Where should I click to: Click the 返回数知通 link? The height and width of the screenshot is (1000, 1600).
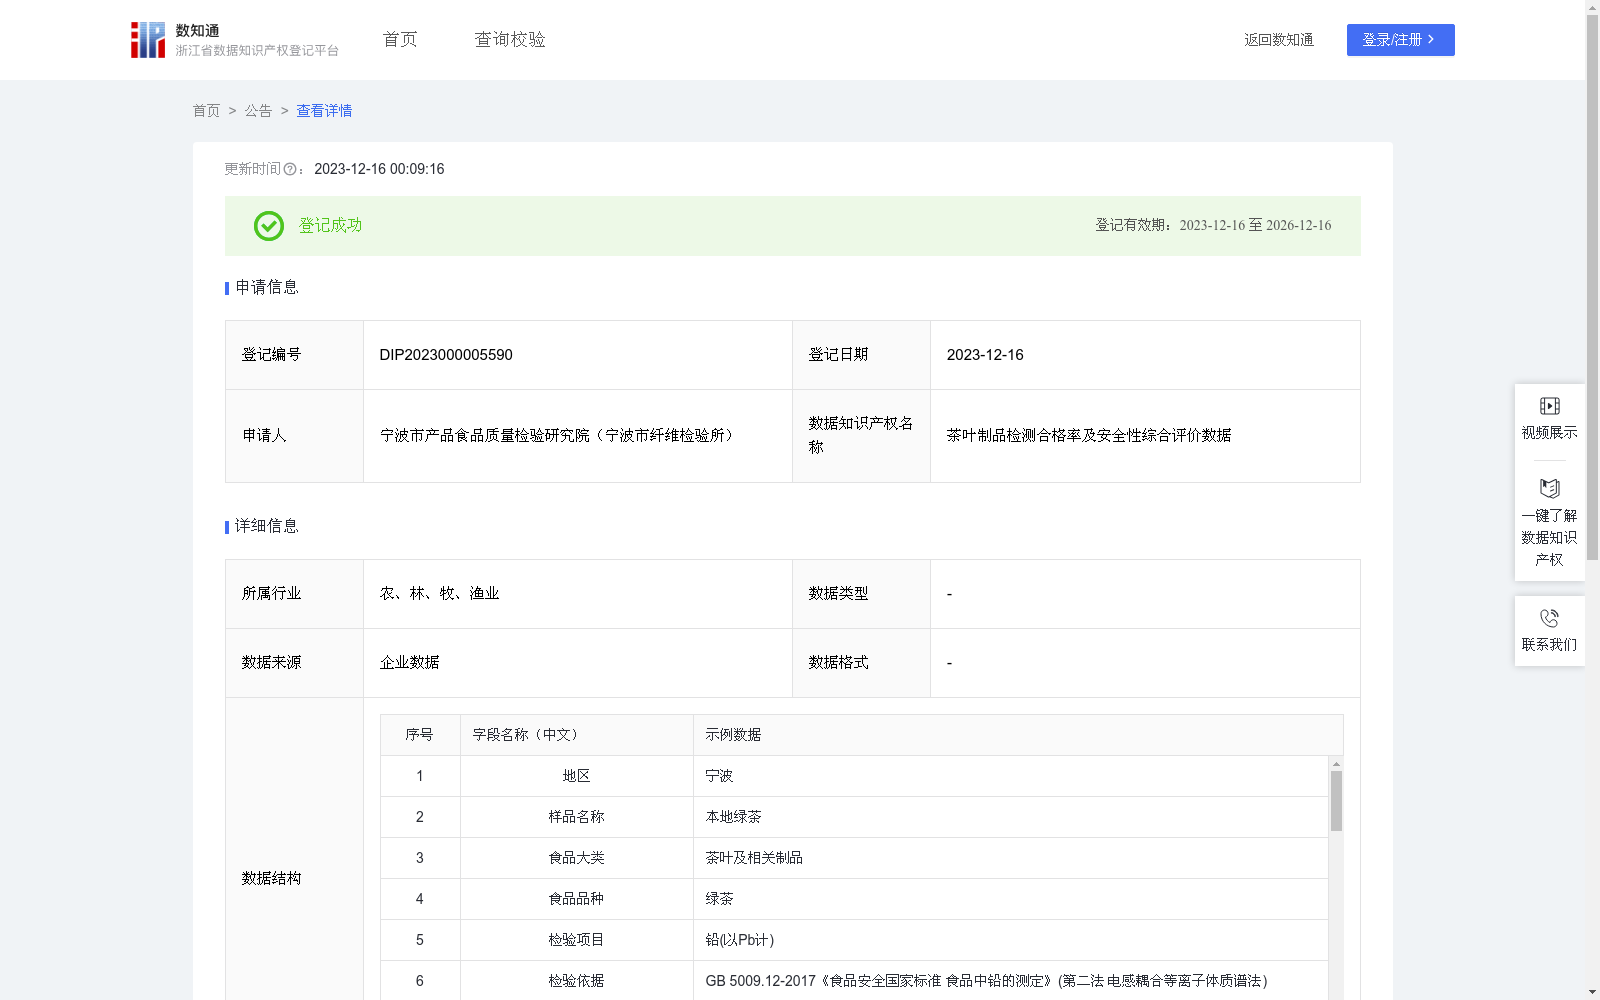pyautogui.click(x=1279, y=40)
